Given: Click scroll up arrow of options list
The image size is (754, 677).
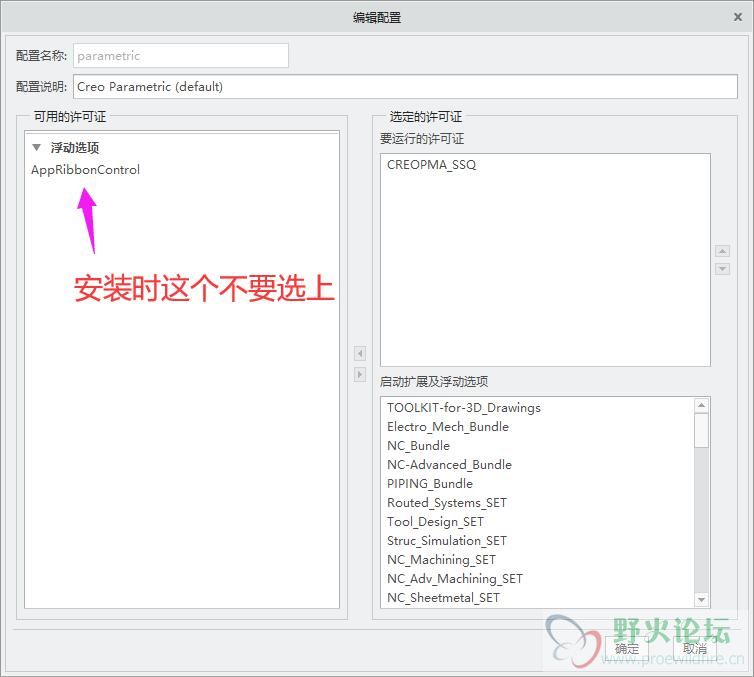Looking at the screenshot, I should (x=702, y=405).
